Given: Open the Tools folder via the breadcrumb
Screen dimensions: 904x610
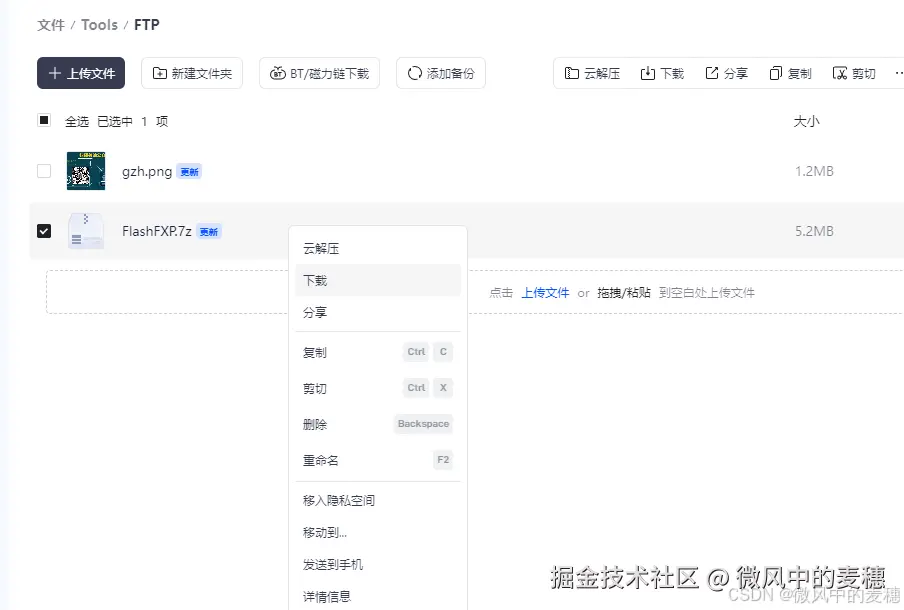Looking at the screenshot, I should pyautogui.click(x=99, y=24).
